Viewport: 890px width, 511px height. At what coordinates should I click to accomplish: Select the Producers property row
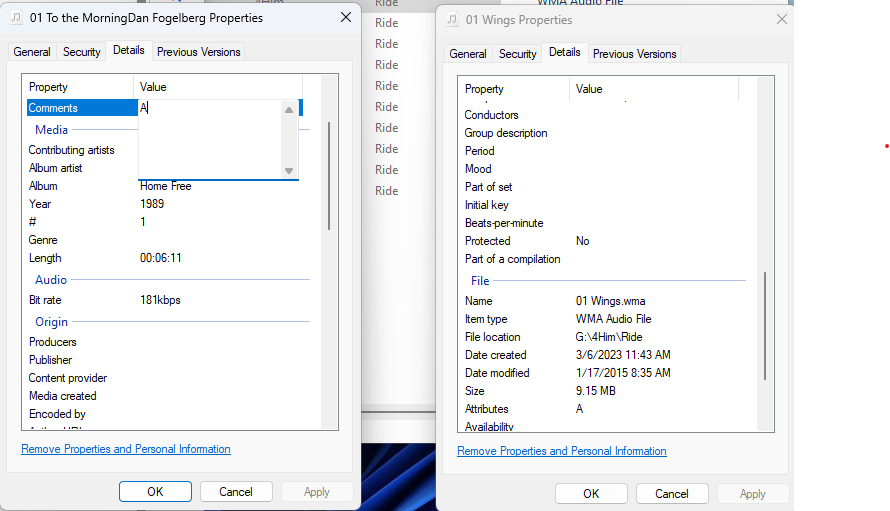point(53,342)
